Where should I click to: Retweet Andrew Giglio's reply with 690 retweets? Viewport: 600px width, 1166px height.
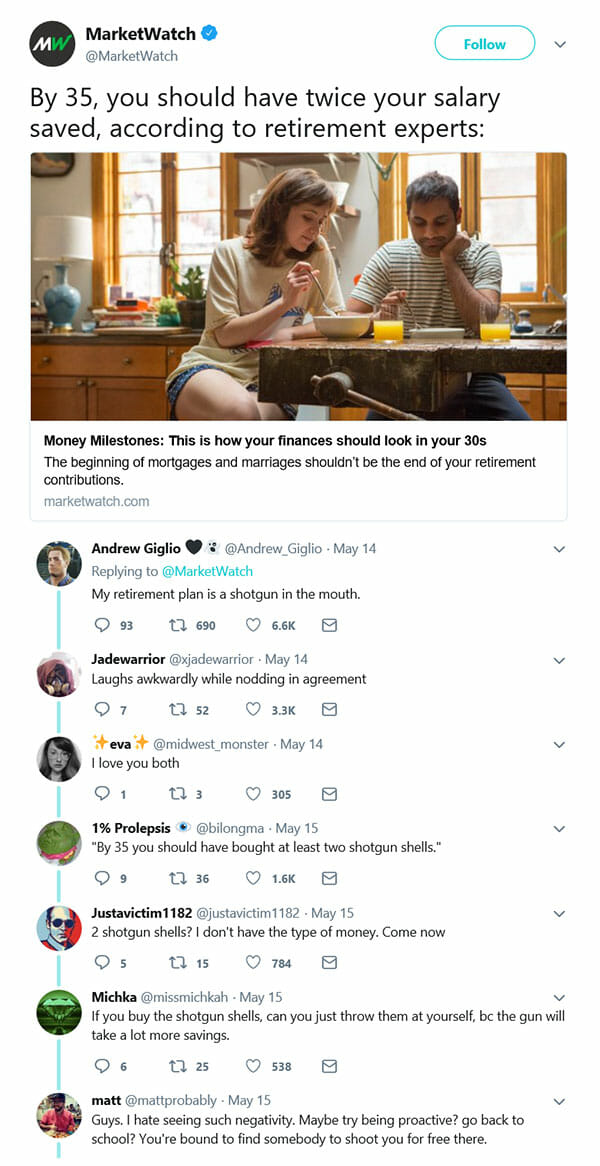[178, 625]
